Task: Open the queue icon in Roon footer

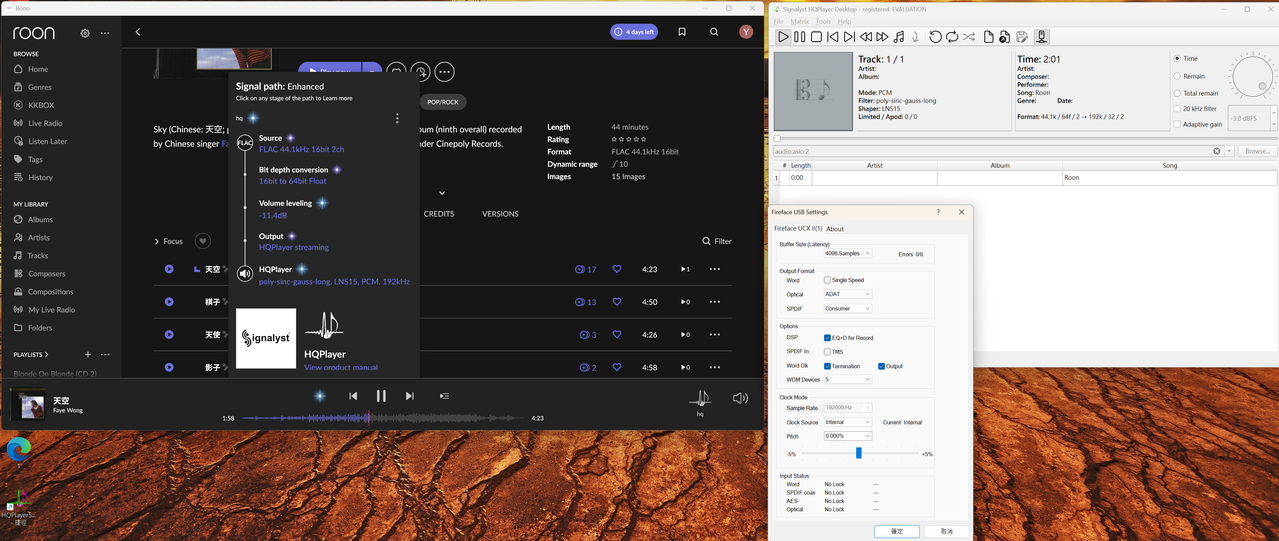Action: [x=444, y=396]
